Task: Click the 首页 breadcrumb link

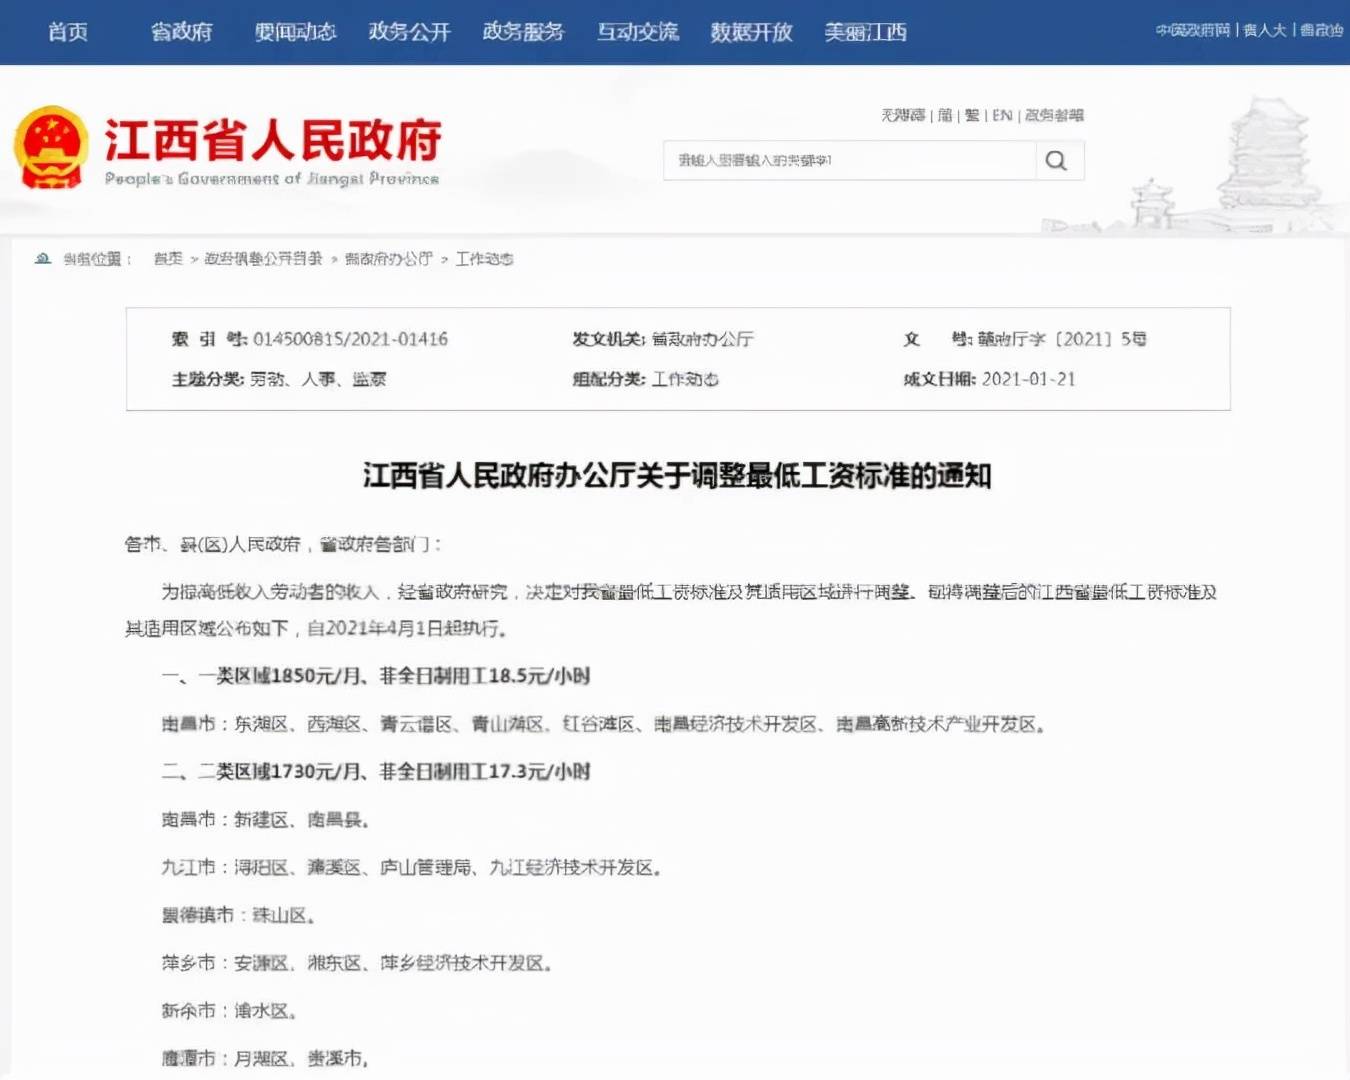Action: [x=168, y=259]
